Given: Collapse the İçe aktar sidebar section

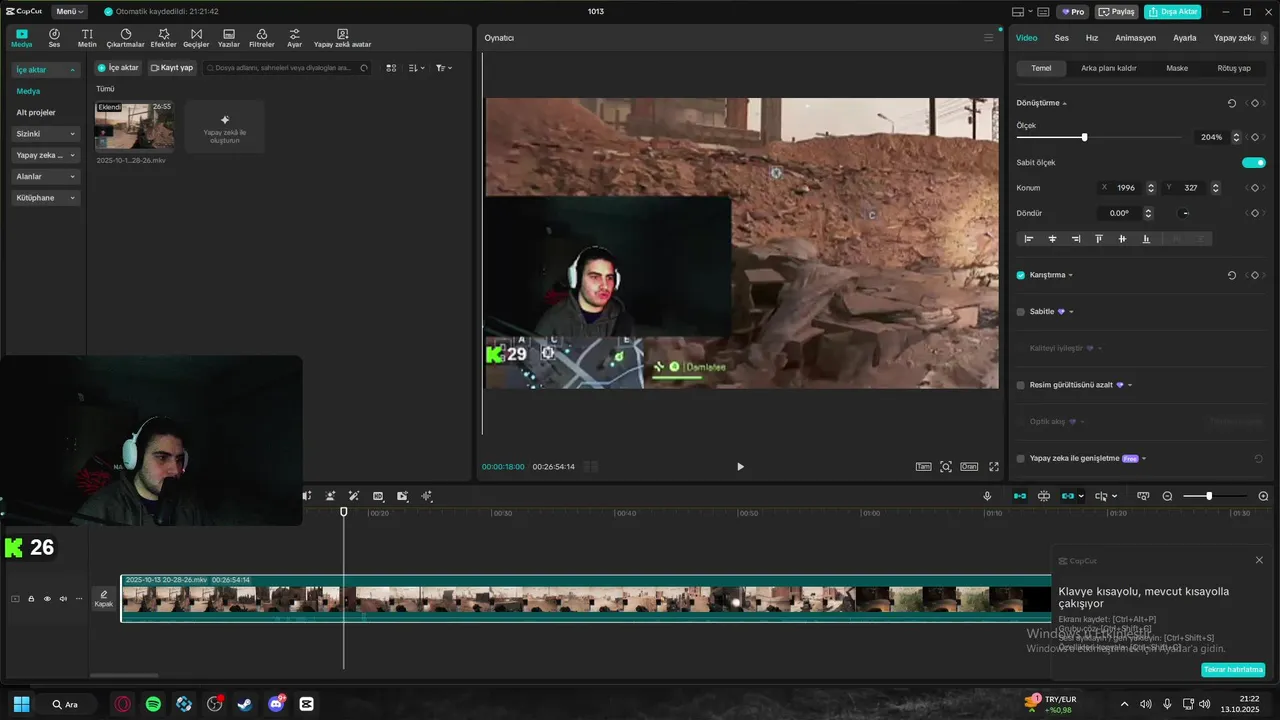Looking at the screenshot, I should pyautogui.click(x=72, y=70).
